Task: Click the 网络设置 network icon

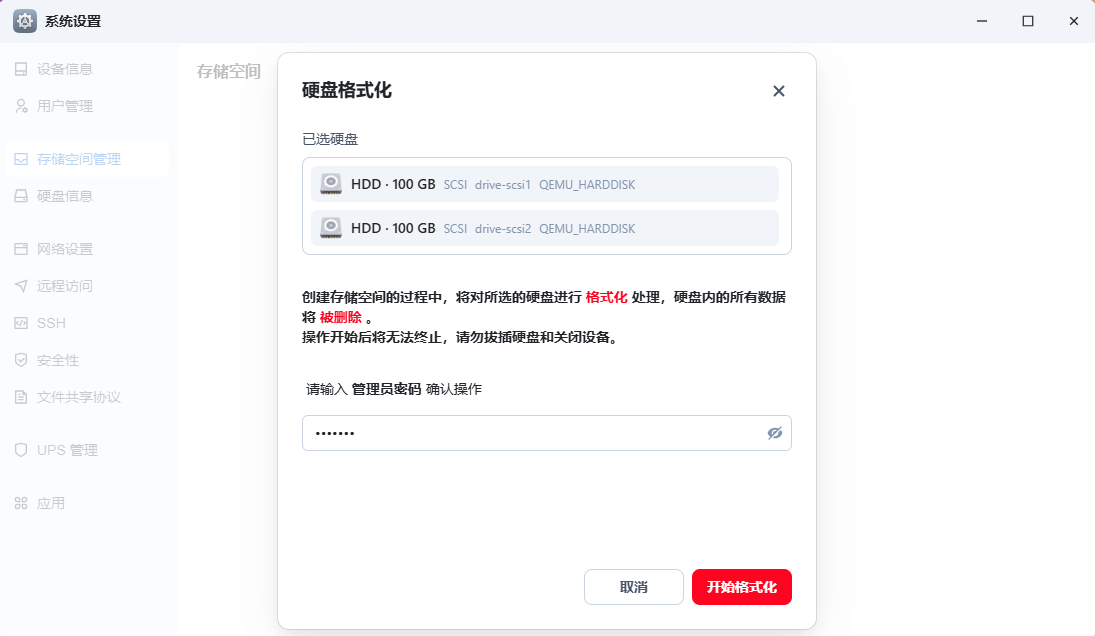Action: click(x=21, y=249)
